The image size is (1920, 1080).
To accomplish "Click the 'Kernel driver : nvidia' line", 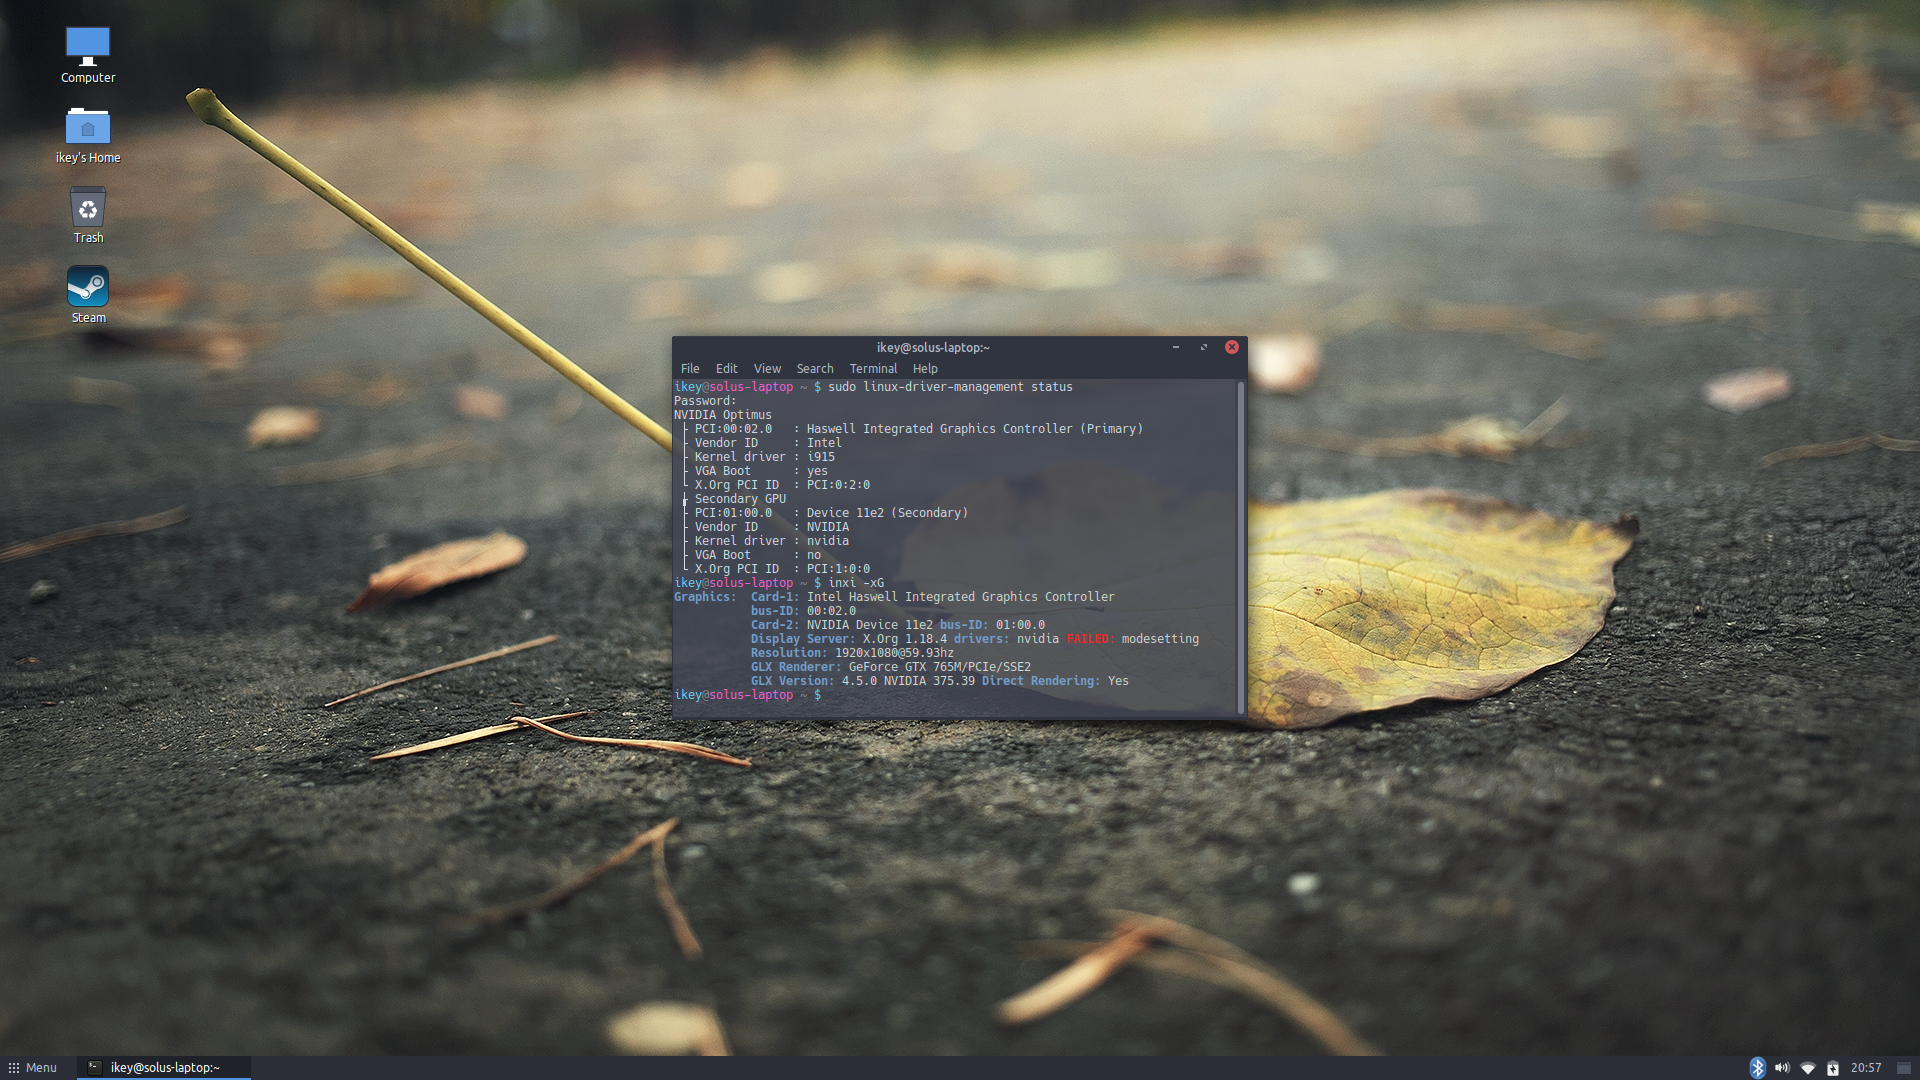I will (772, 541).
